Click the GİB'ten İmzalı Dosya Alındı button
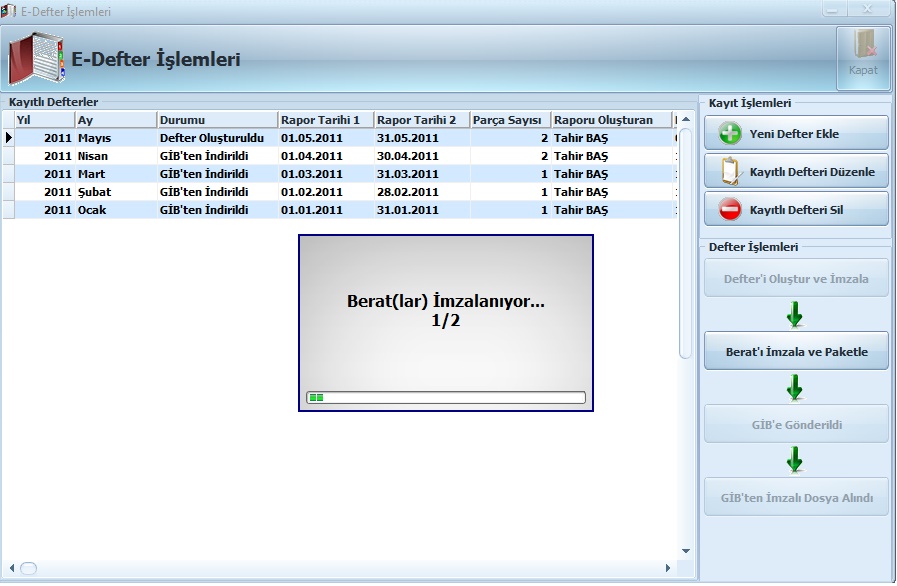This screenshot has height=586, width=897. pyautogui.click(x=796, y=498)
